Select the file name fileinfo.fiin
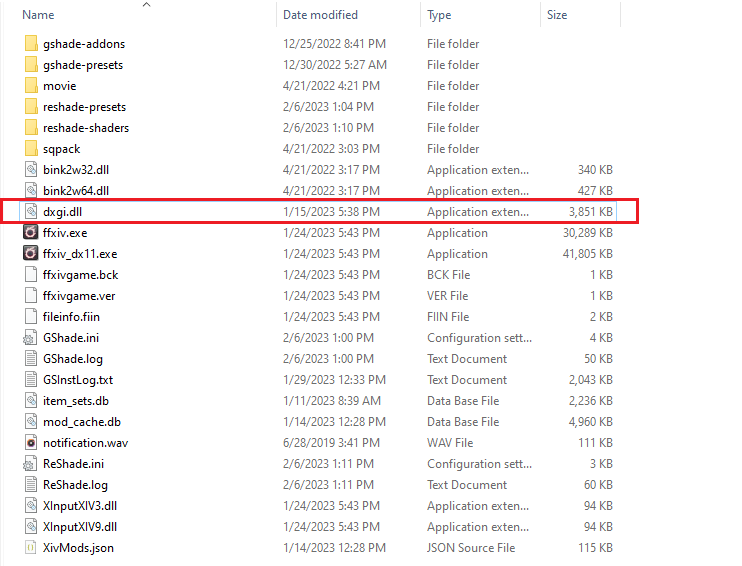This screenshot has width=742, height=566. tap(71, 317)
